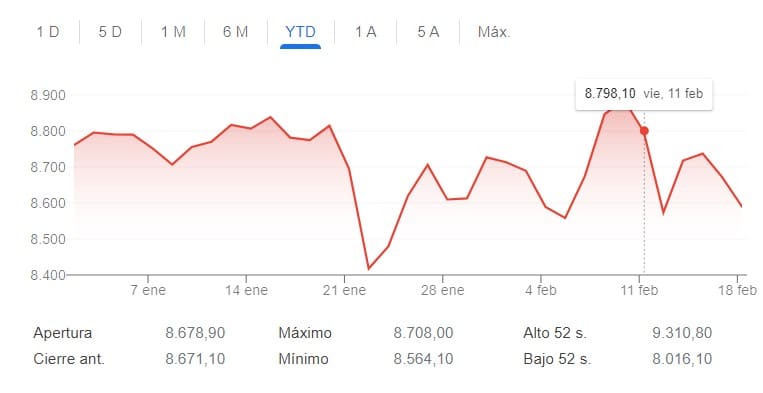Click the 21 ene date label
Image resolution: width=763 pixels, height=393 pixels.
tap(344, 290)
